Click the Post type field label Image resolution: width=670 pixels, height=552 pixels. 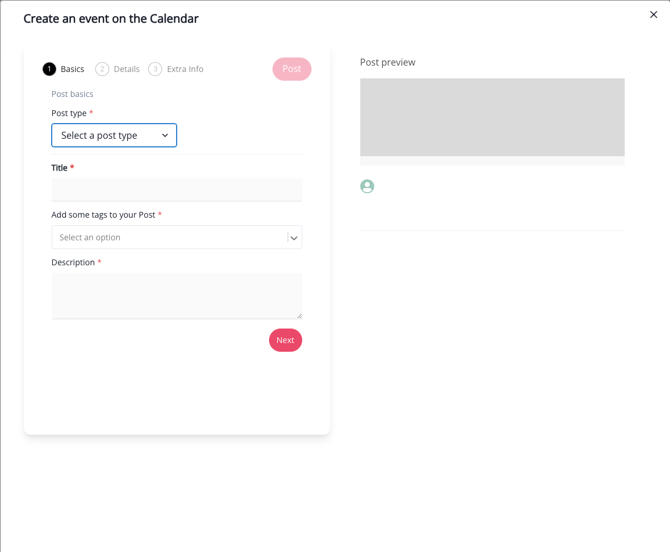69,113
